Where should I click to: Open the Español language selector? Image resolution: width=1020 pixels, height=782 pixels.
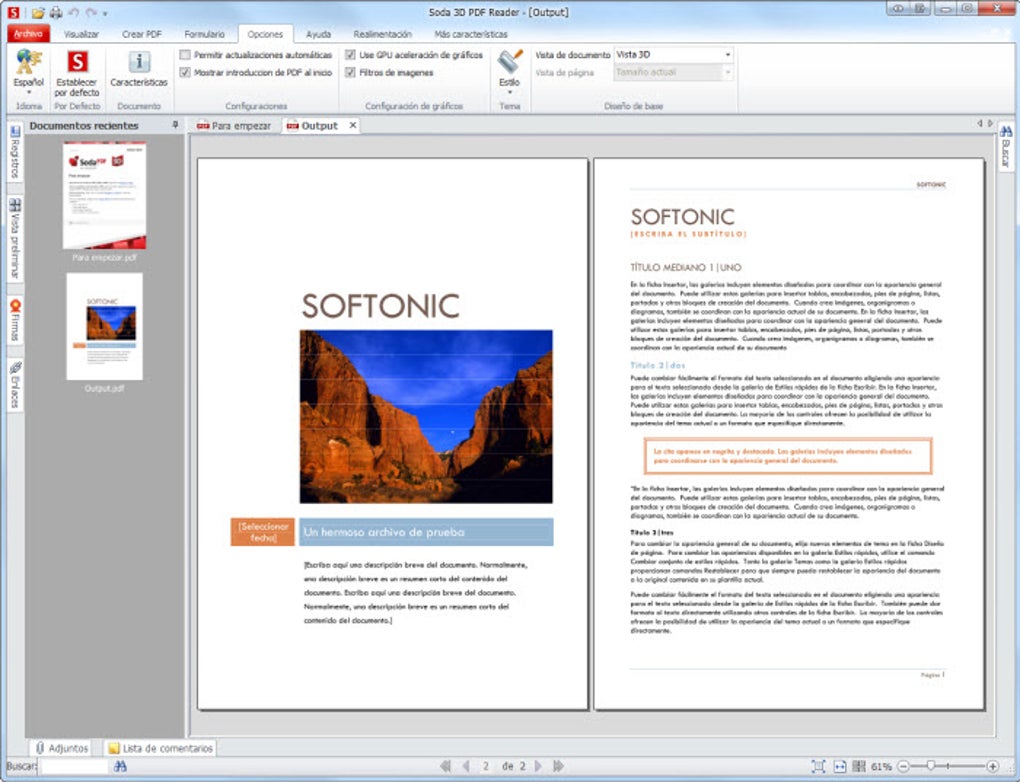click(29, 72)
